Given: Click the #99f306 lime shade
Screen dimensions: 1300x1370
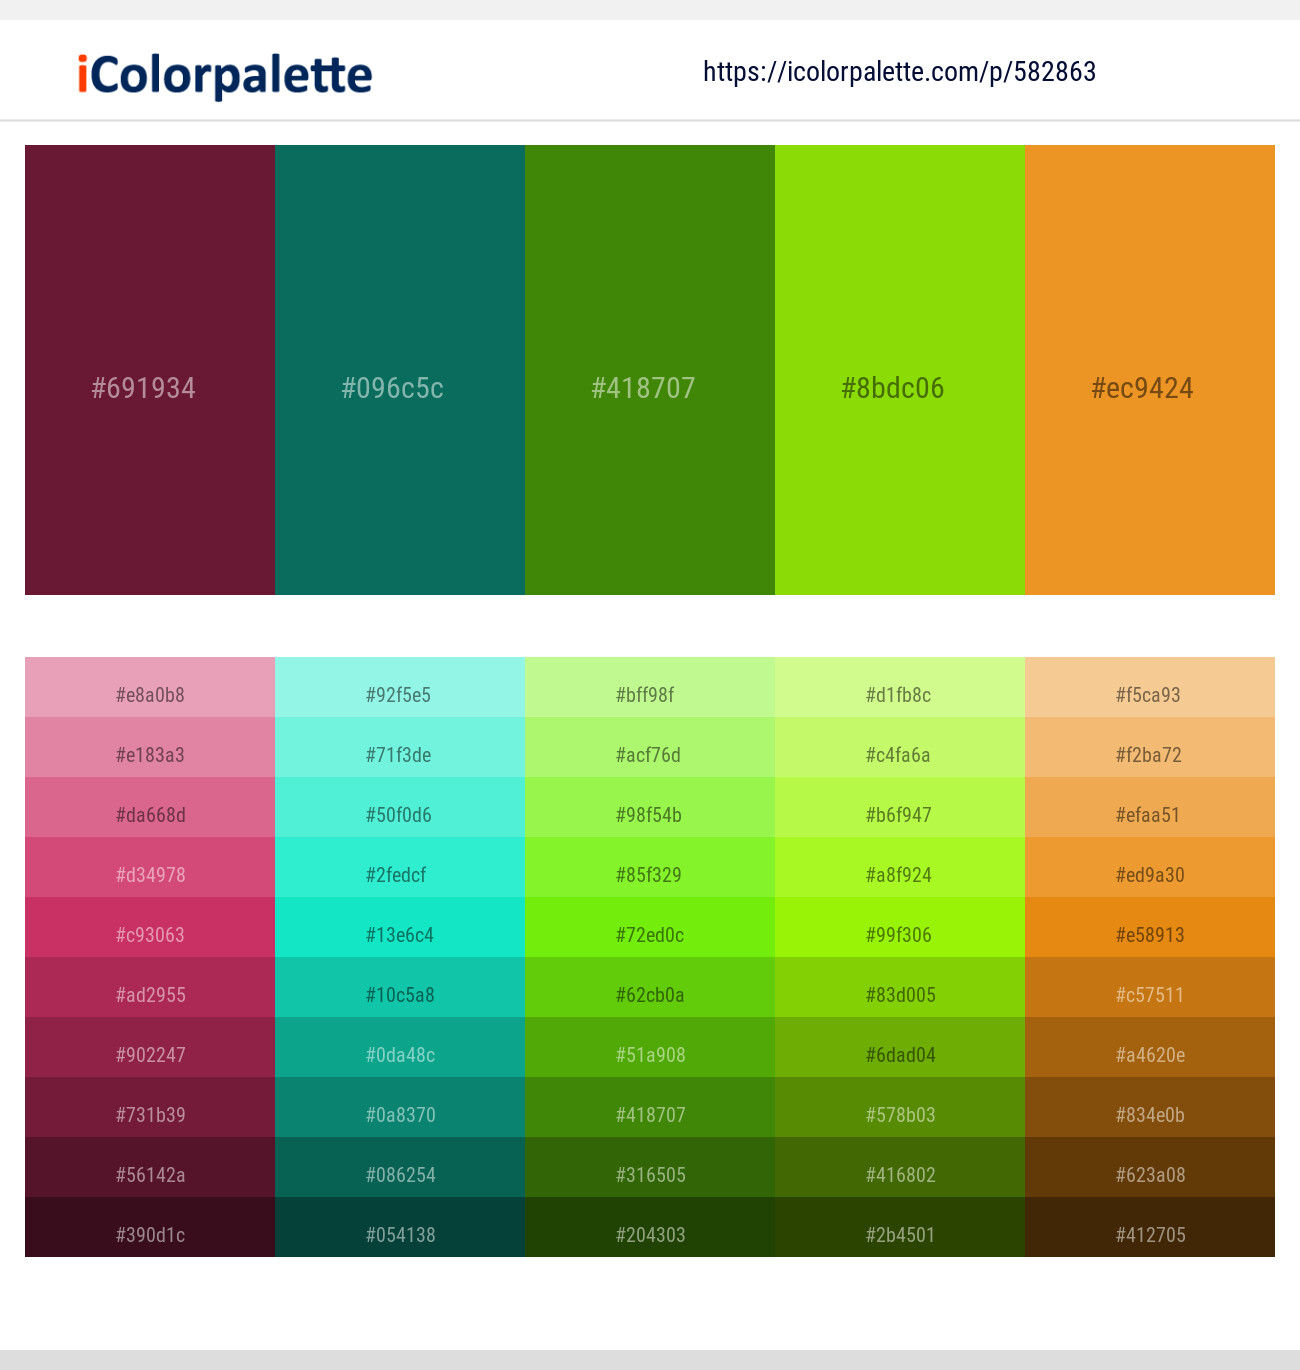Looking at the screenshot, I should point(900,927).
